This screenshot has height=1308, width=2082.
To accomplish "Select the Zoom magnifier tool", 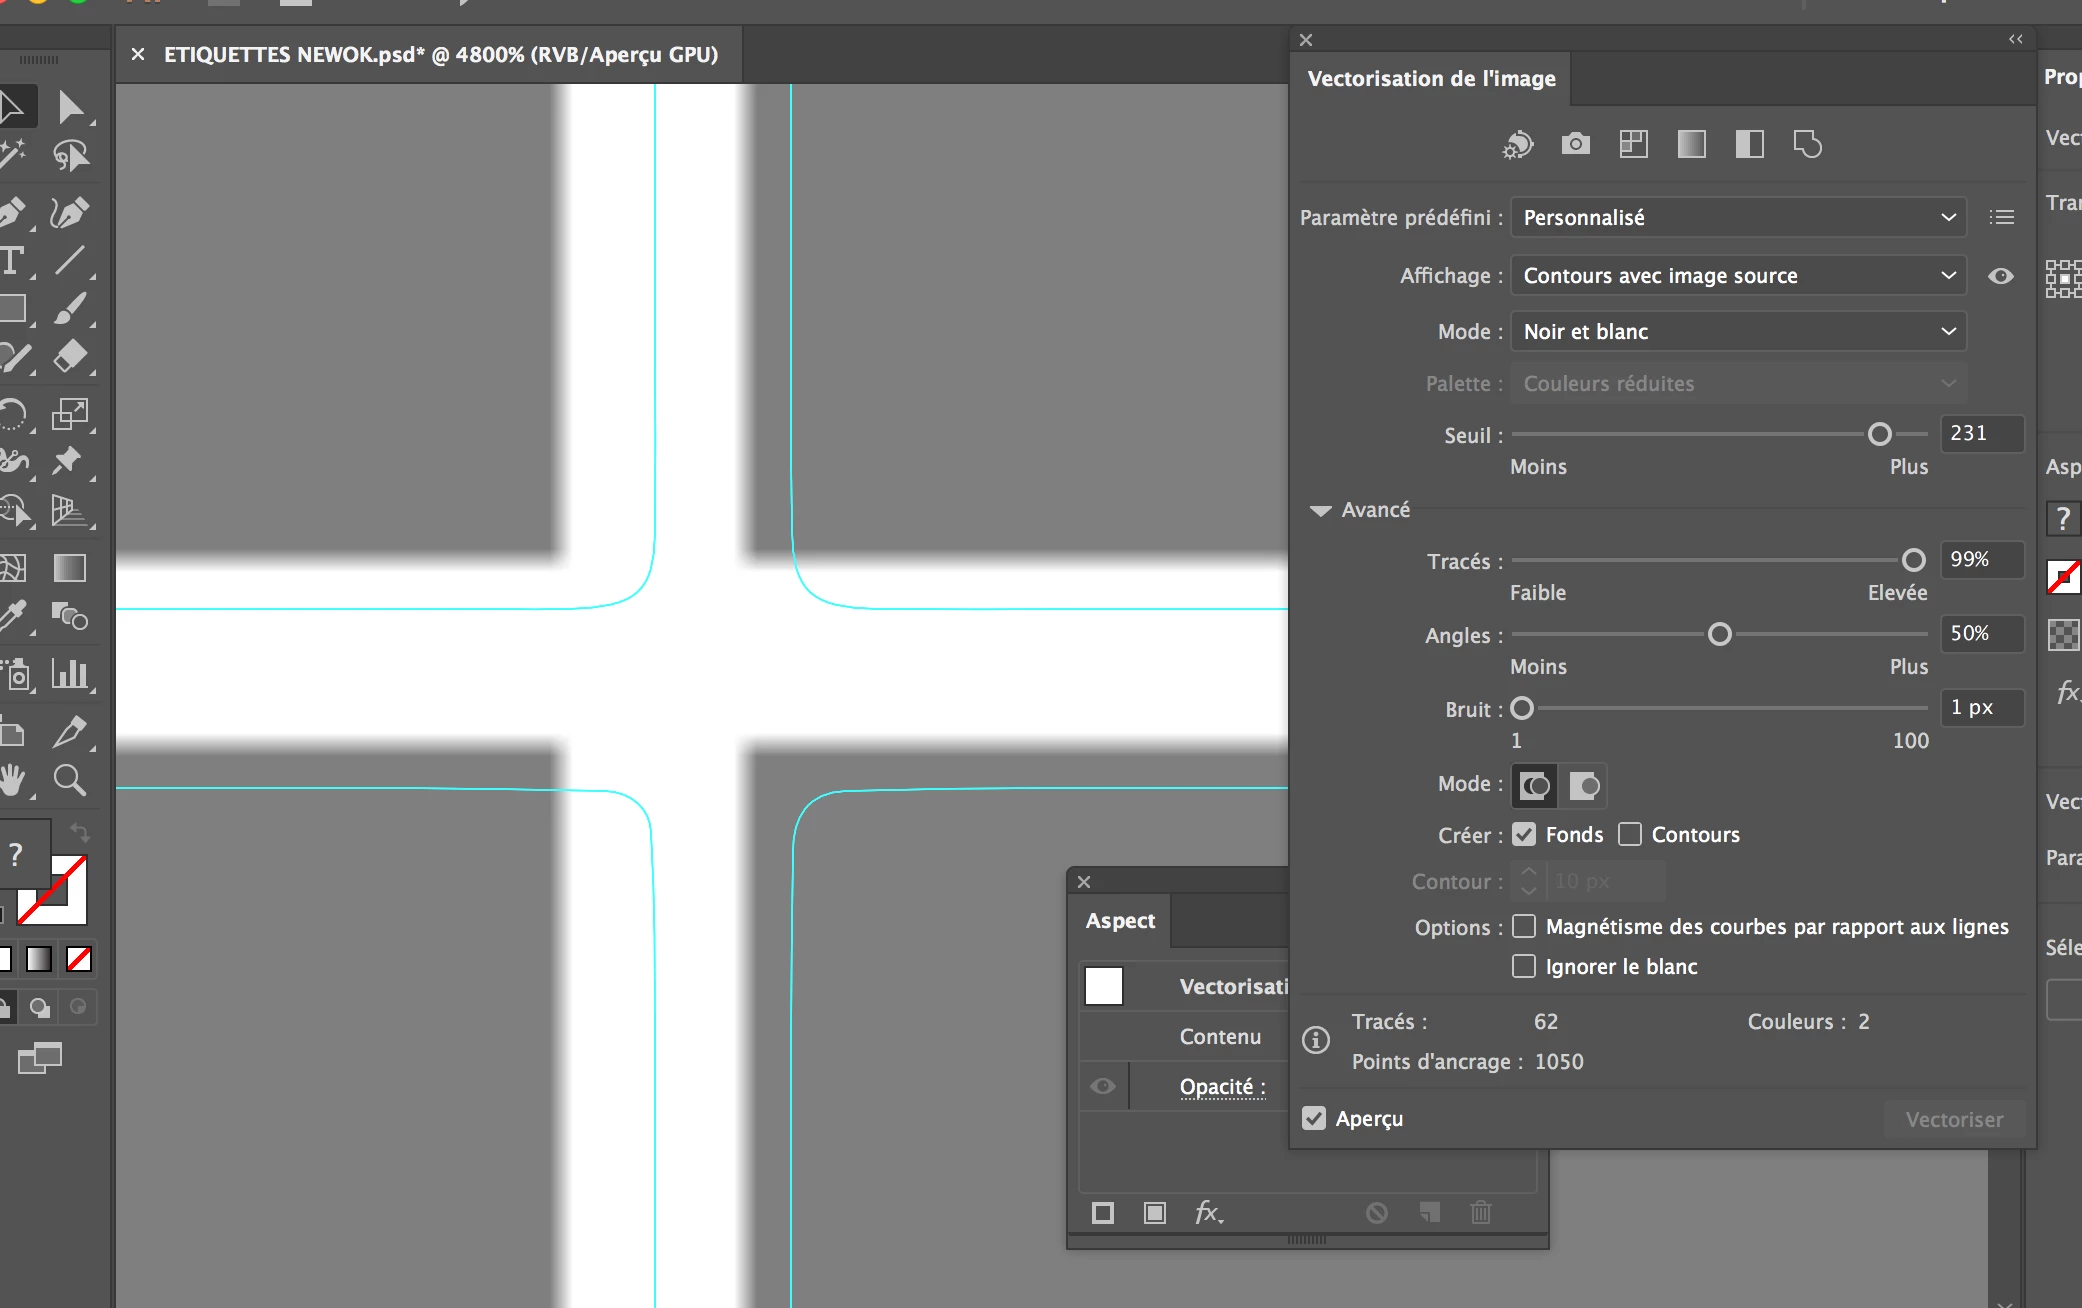I will click(69, 780).
